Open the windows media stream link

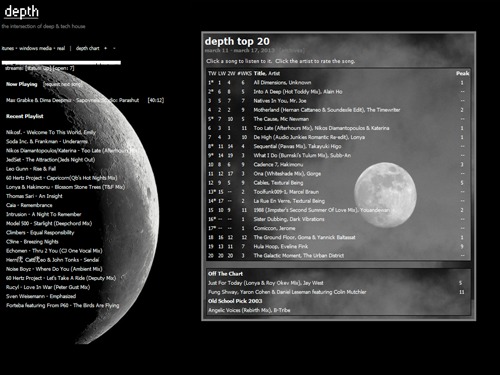click(35, 48)
